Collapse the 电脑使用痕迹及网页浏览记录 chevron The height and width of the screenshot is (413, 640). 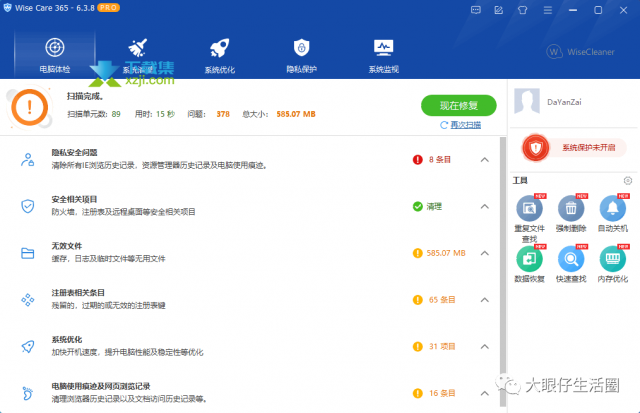point(484,393)
